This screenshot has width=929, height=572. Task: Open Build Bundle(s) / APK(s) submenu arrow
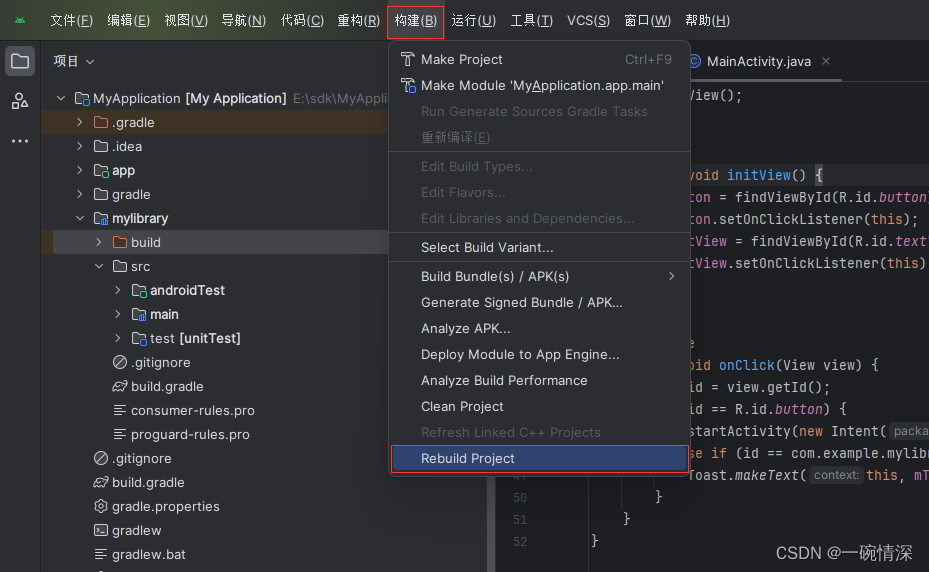click(x=671, y=276)
